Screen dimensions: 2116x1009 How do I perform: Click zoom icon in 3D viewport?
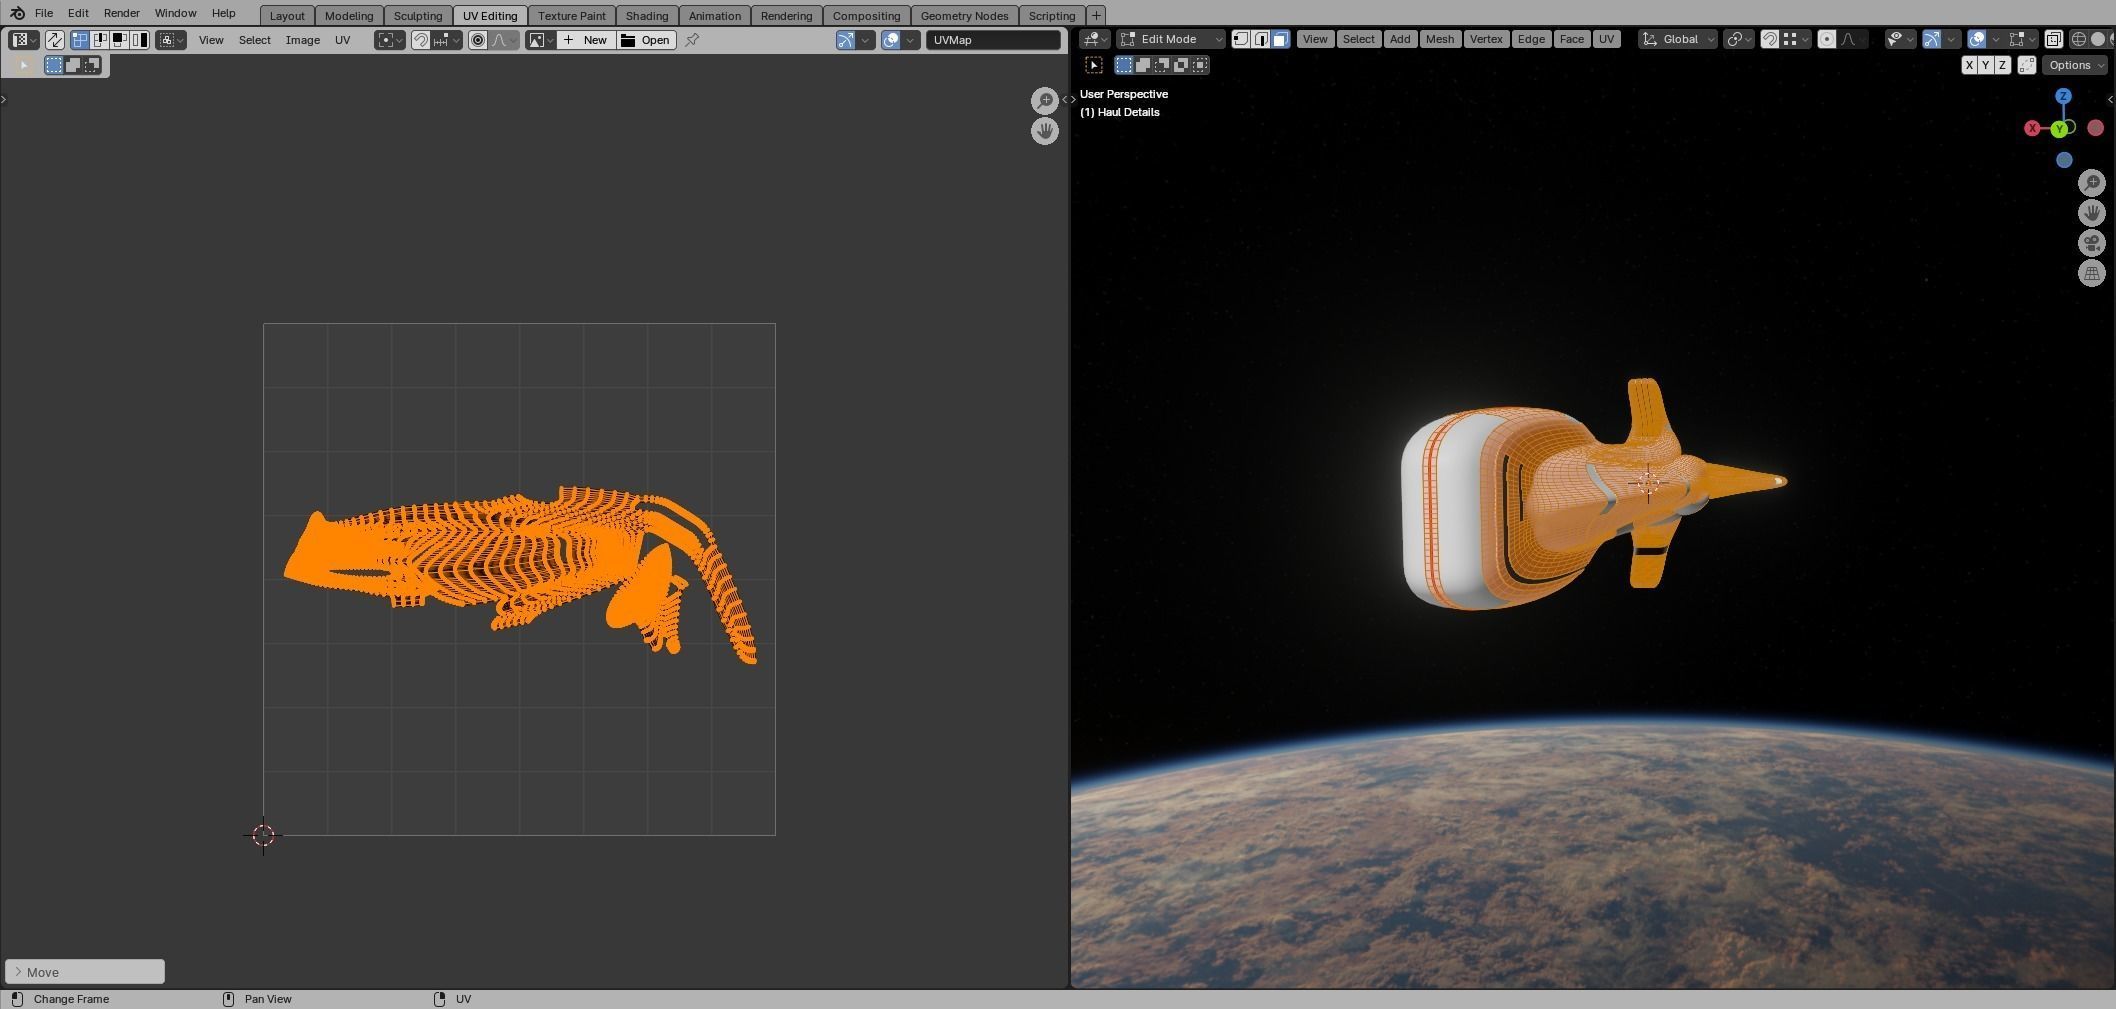coord(2092,183)
